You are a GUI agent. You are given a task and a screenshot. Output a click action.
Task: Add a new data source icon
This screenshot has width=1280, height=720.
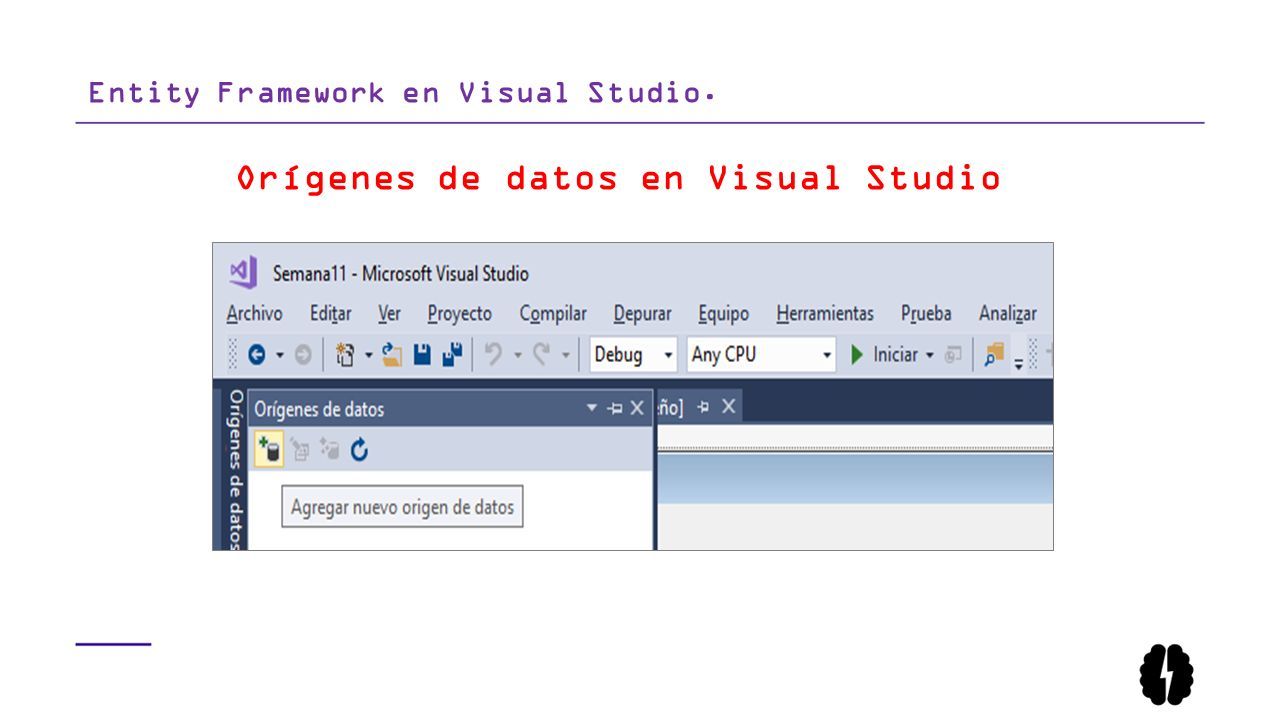[268, 450]
